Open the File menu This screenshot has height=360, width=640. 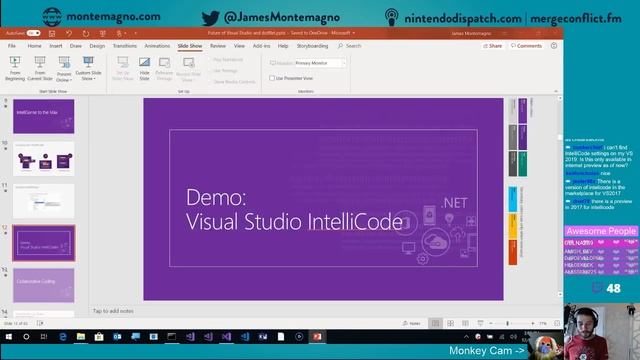pos(12,46)
